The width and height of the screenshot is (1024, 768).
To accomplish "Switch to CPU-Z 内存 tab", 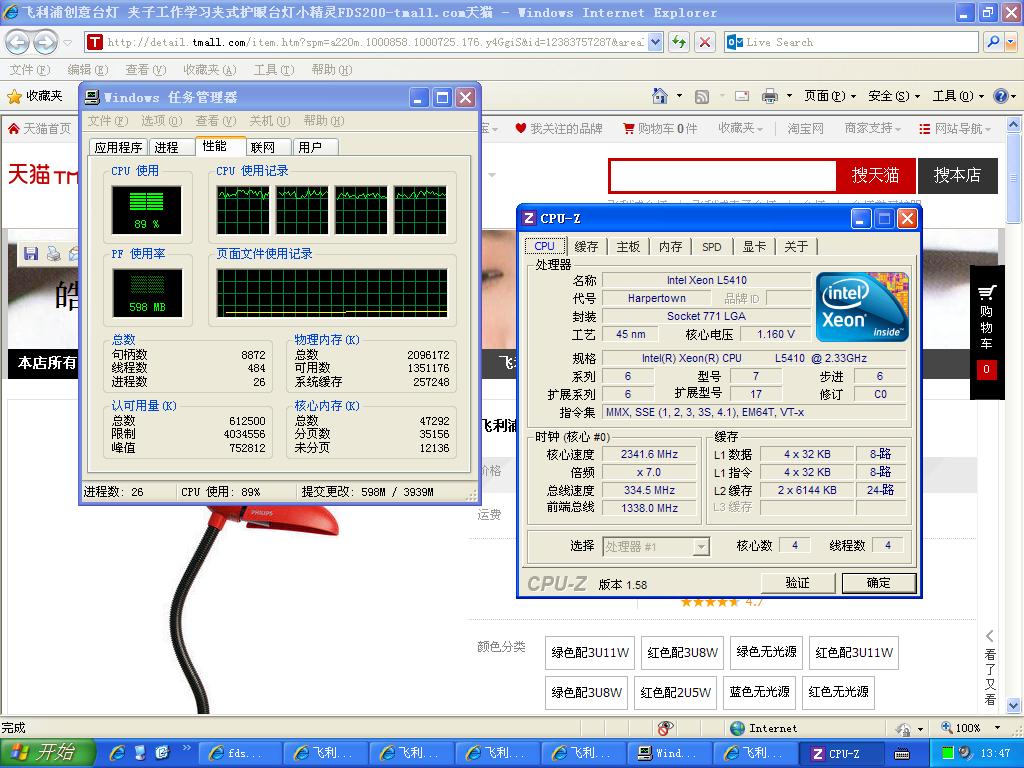I will (670, 247).
